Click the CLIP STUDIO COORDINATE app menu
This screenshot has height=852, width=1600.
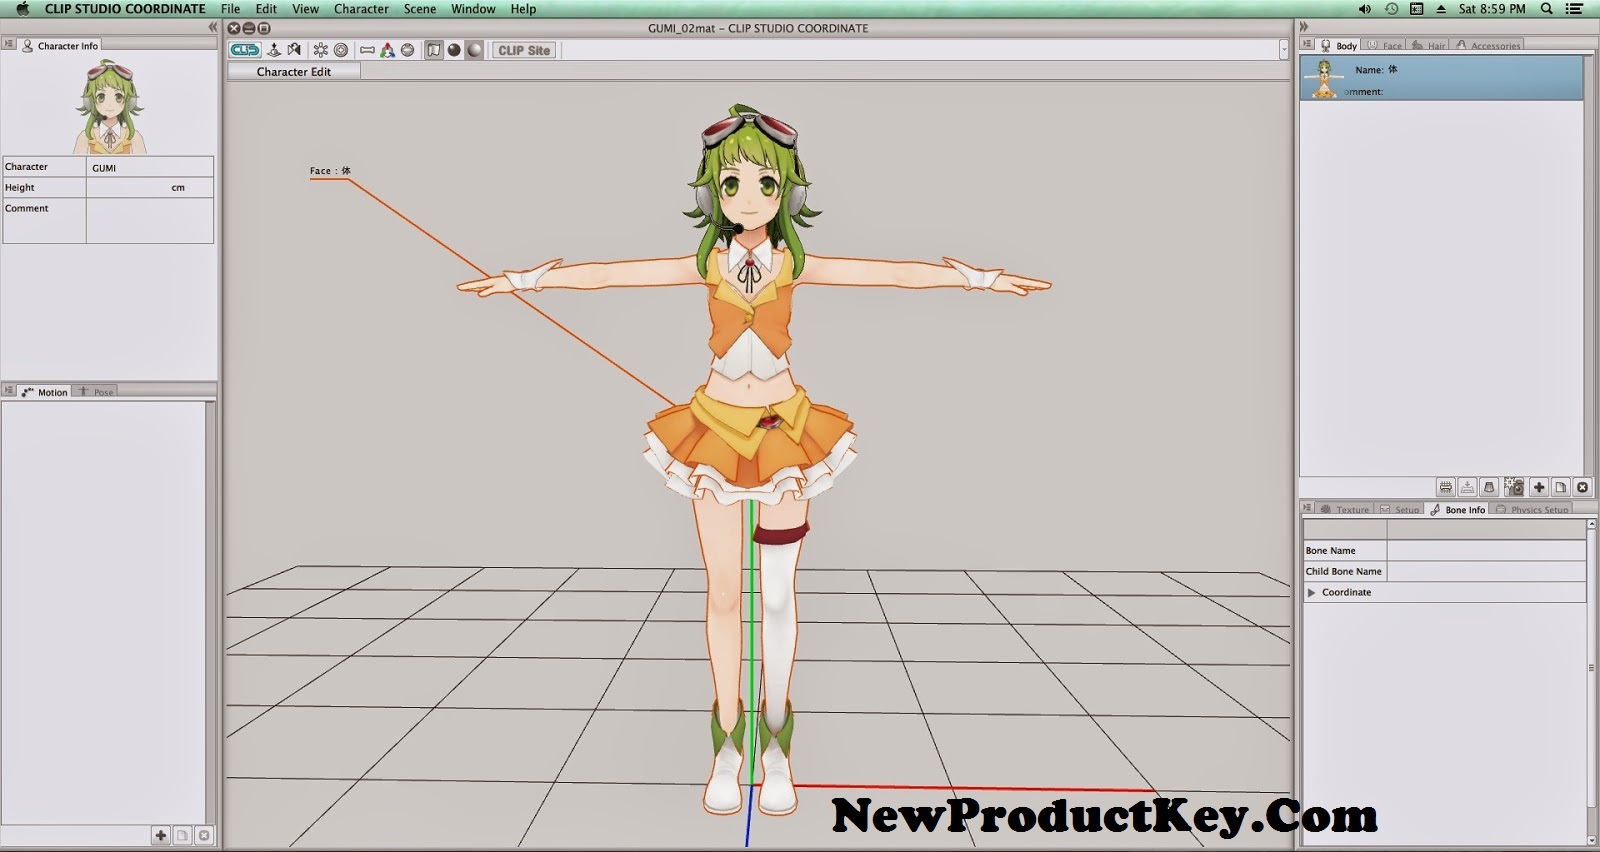coord(125,9)
